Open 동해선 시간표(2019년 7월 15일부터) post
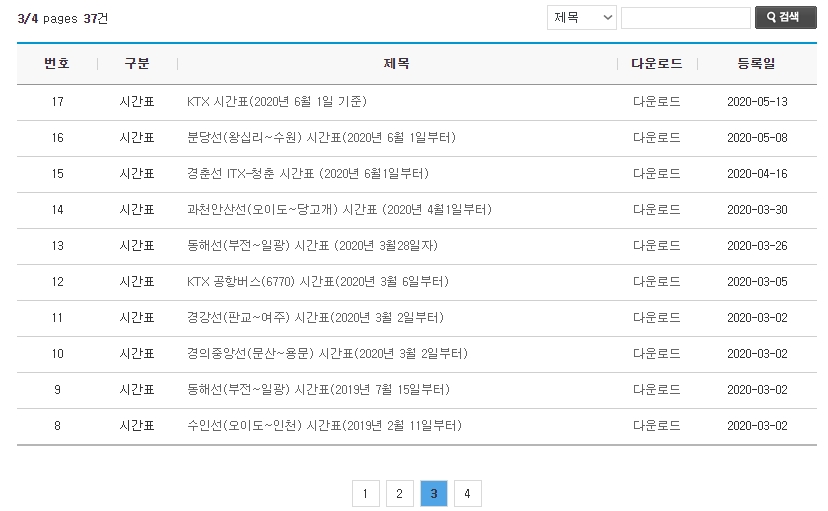 pyautogui.click(x=318, y=390)
